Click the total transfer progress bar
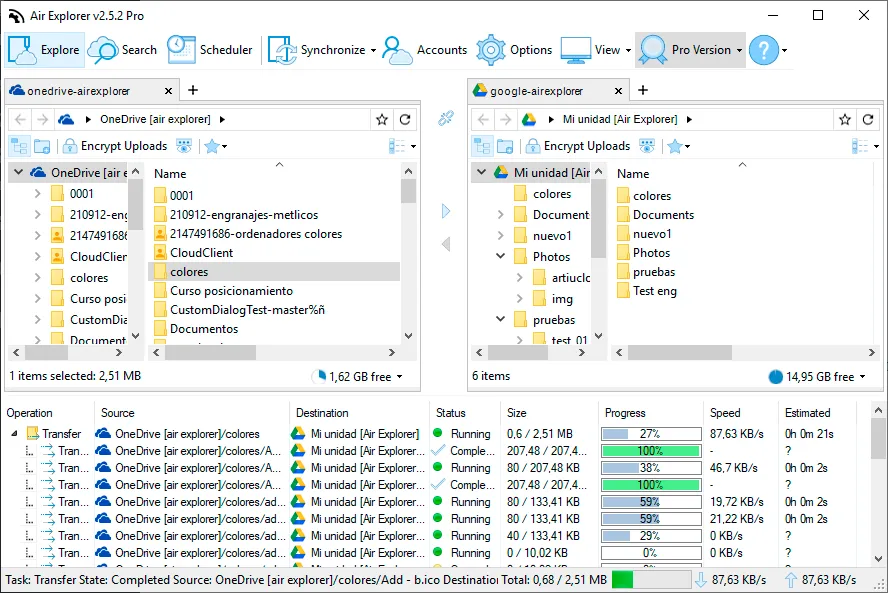The width and height of the screenshot is (888, 593). pos(651,579)
